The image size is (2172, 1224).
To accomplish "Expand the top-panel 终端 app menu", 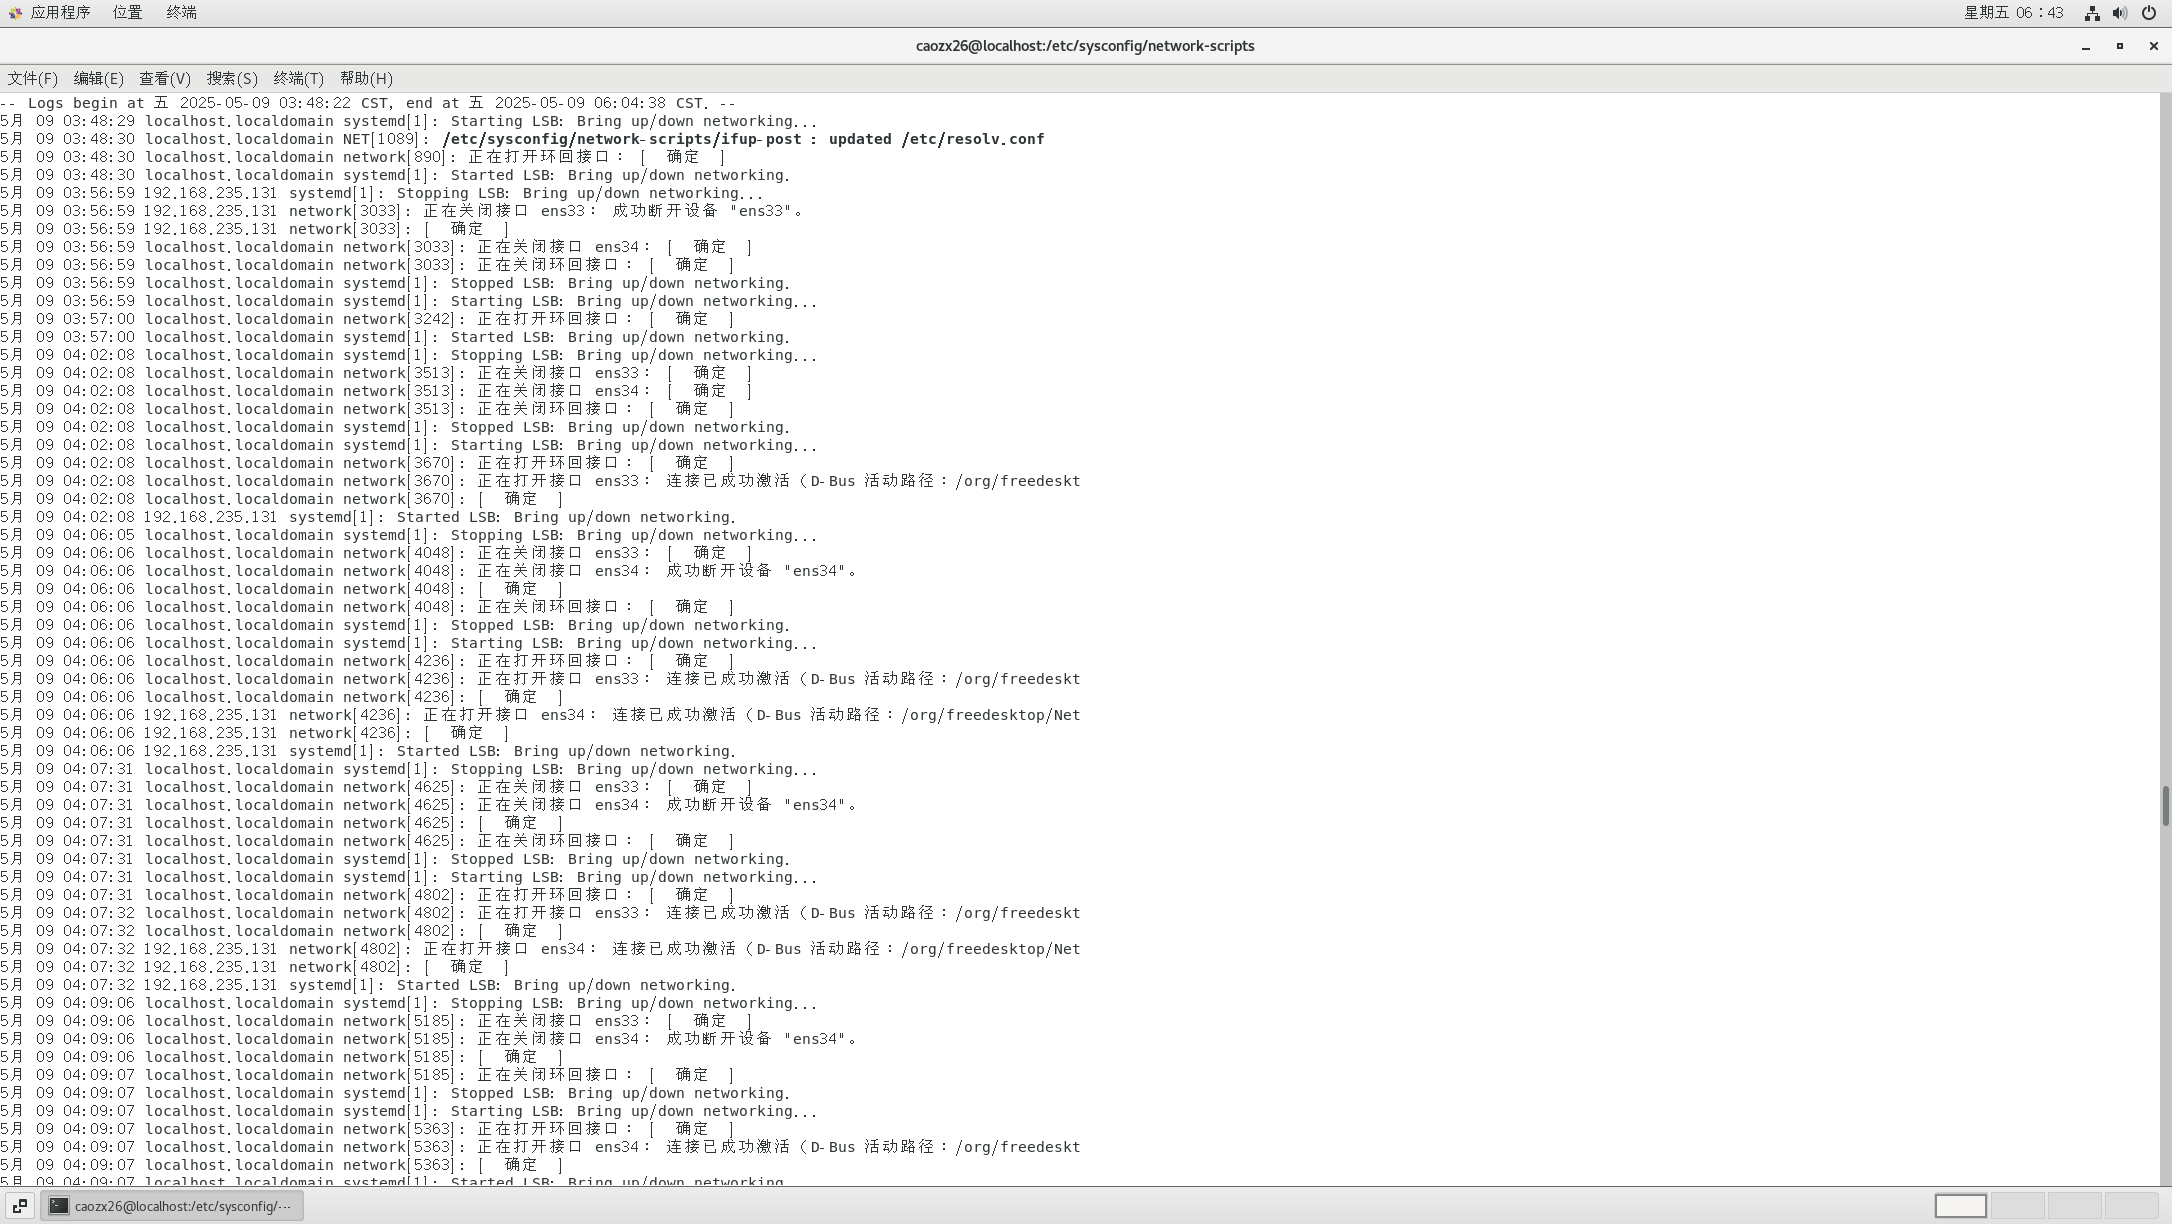I will tap(181, 13).
